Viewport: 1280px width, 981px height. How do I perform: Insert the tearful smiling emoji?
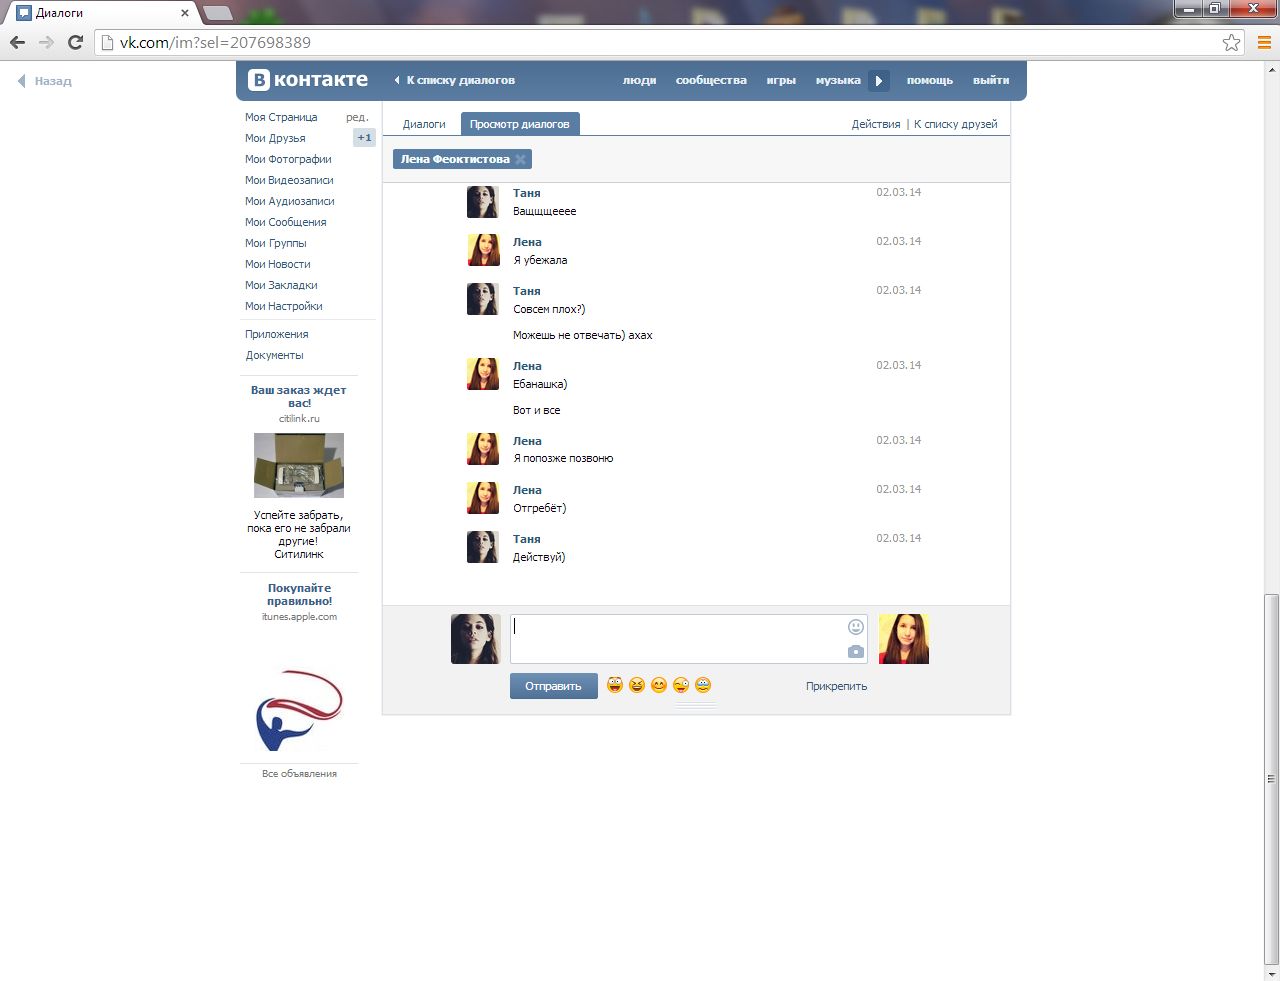pos(703,685)
